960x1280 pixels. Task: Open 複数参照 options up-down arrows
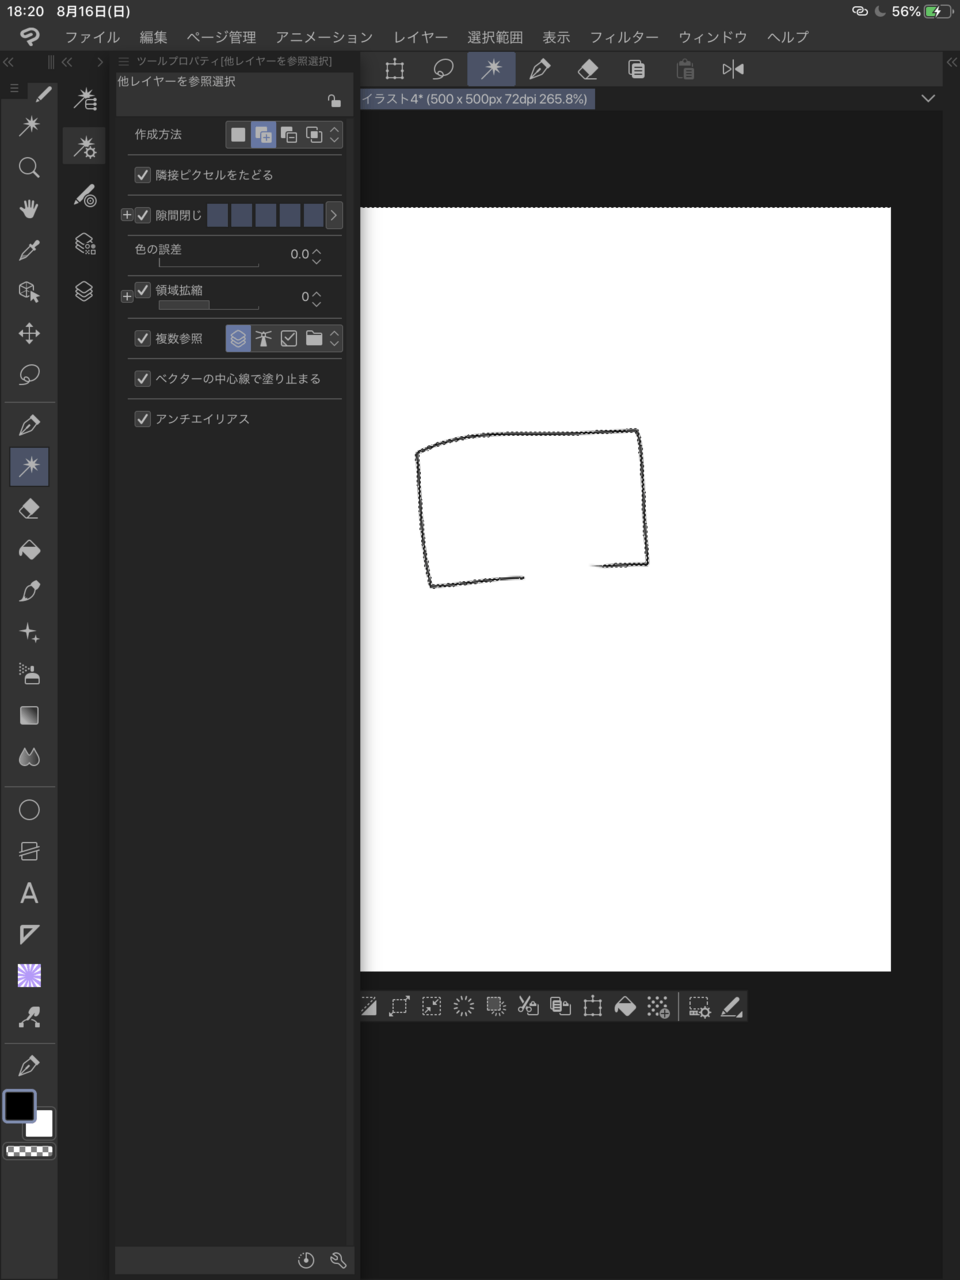[x=335, y=339]
